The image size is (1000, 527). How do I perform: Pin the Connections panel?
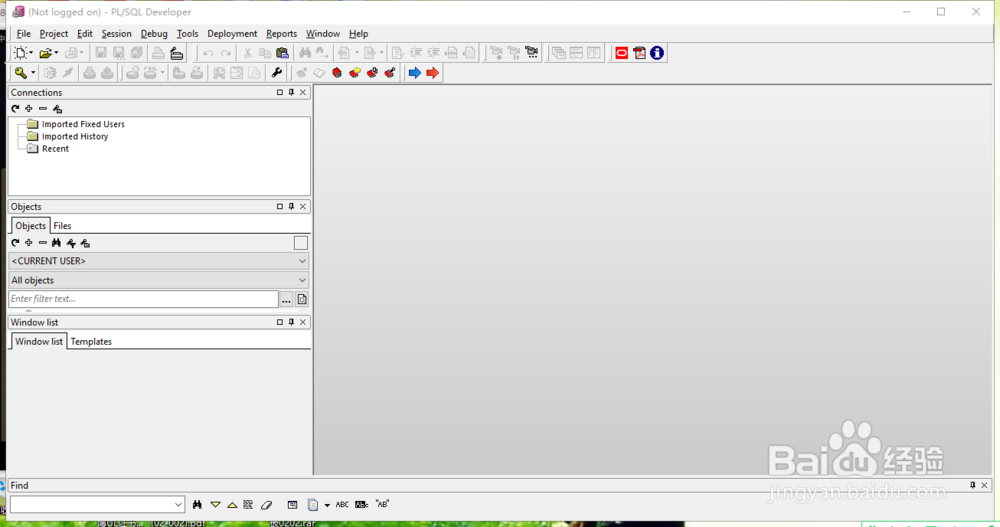click(x=291, y=93)
